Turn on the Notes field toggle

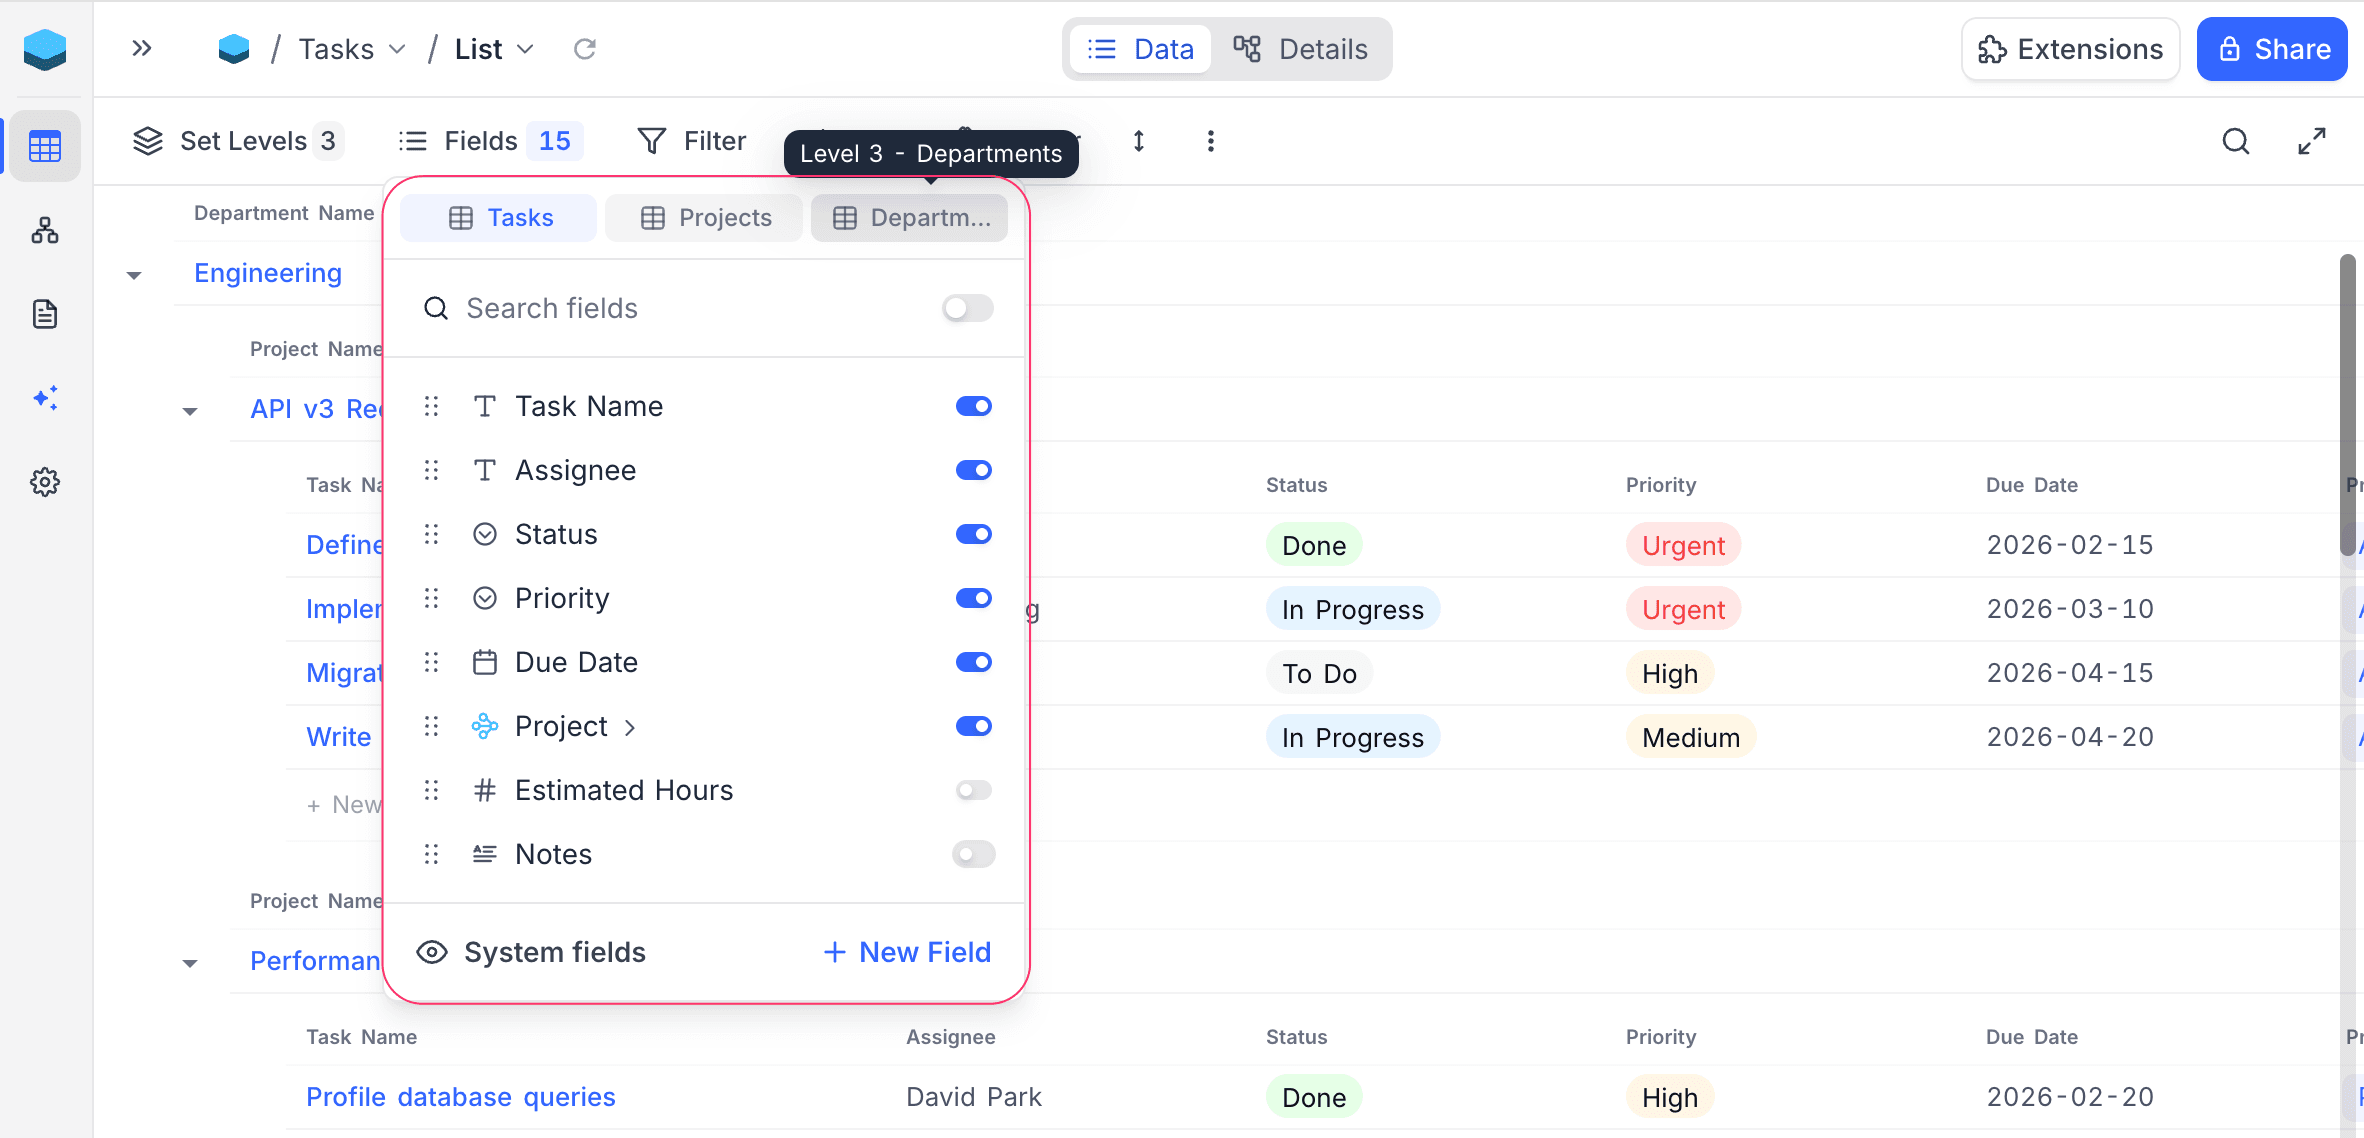(x=973, y=854)
